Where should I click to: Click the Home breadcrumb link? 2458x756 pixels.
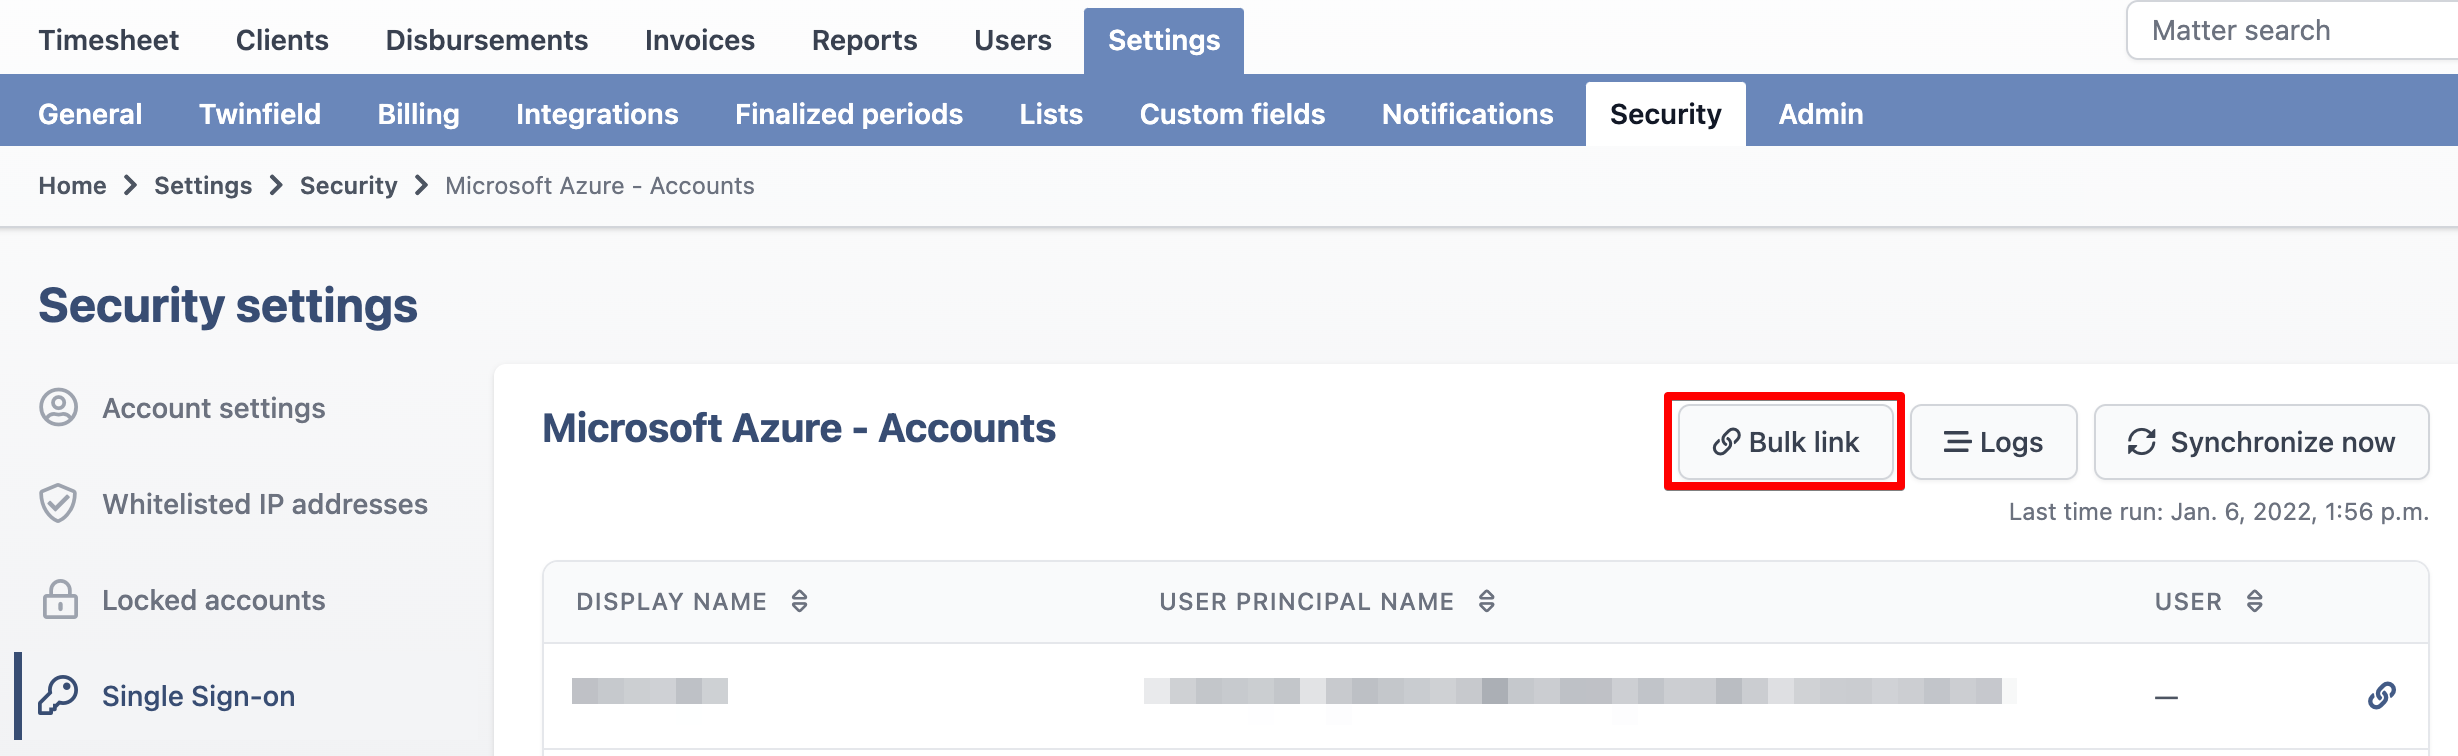(72, 186)
